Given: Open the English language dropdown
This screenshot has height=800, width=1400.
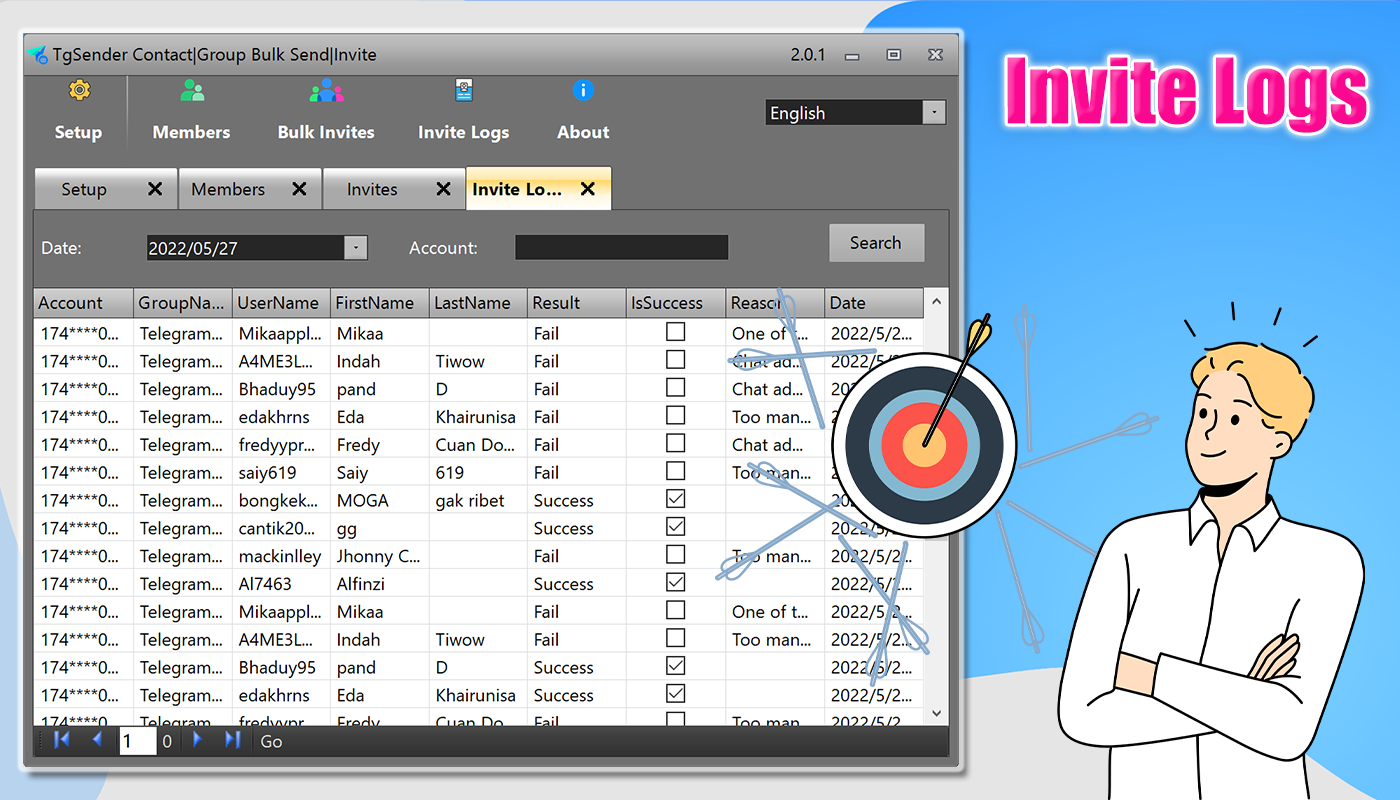Looking at the screenshot, I should pyautogui.click(x=933, y=113).
